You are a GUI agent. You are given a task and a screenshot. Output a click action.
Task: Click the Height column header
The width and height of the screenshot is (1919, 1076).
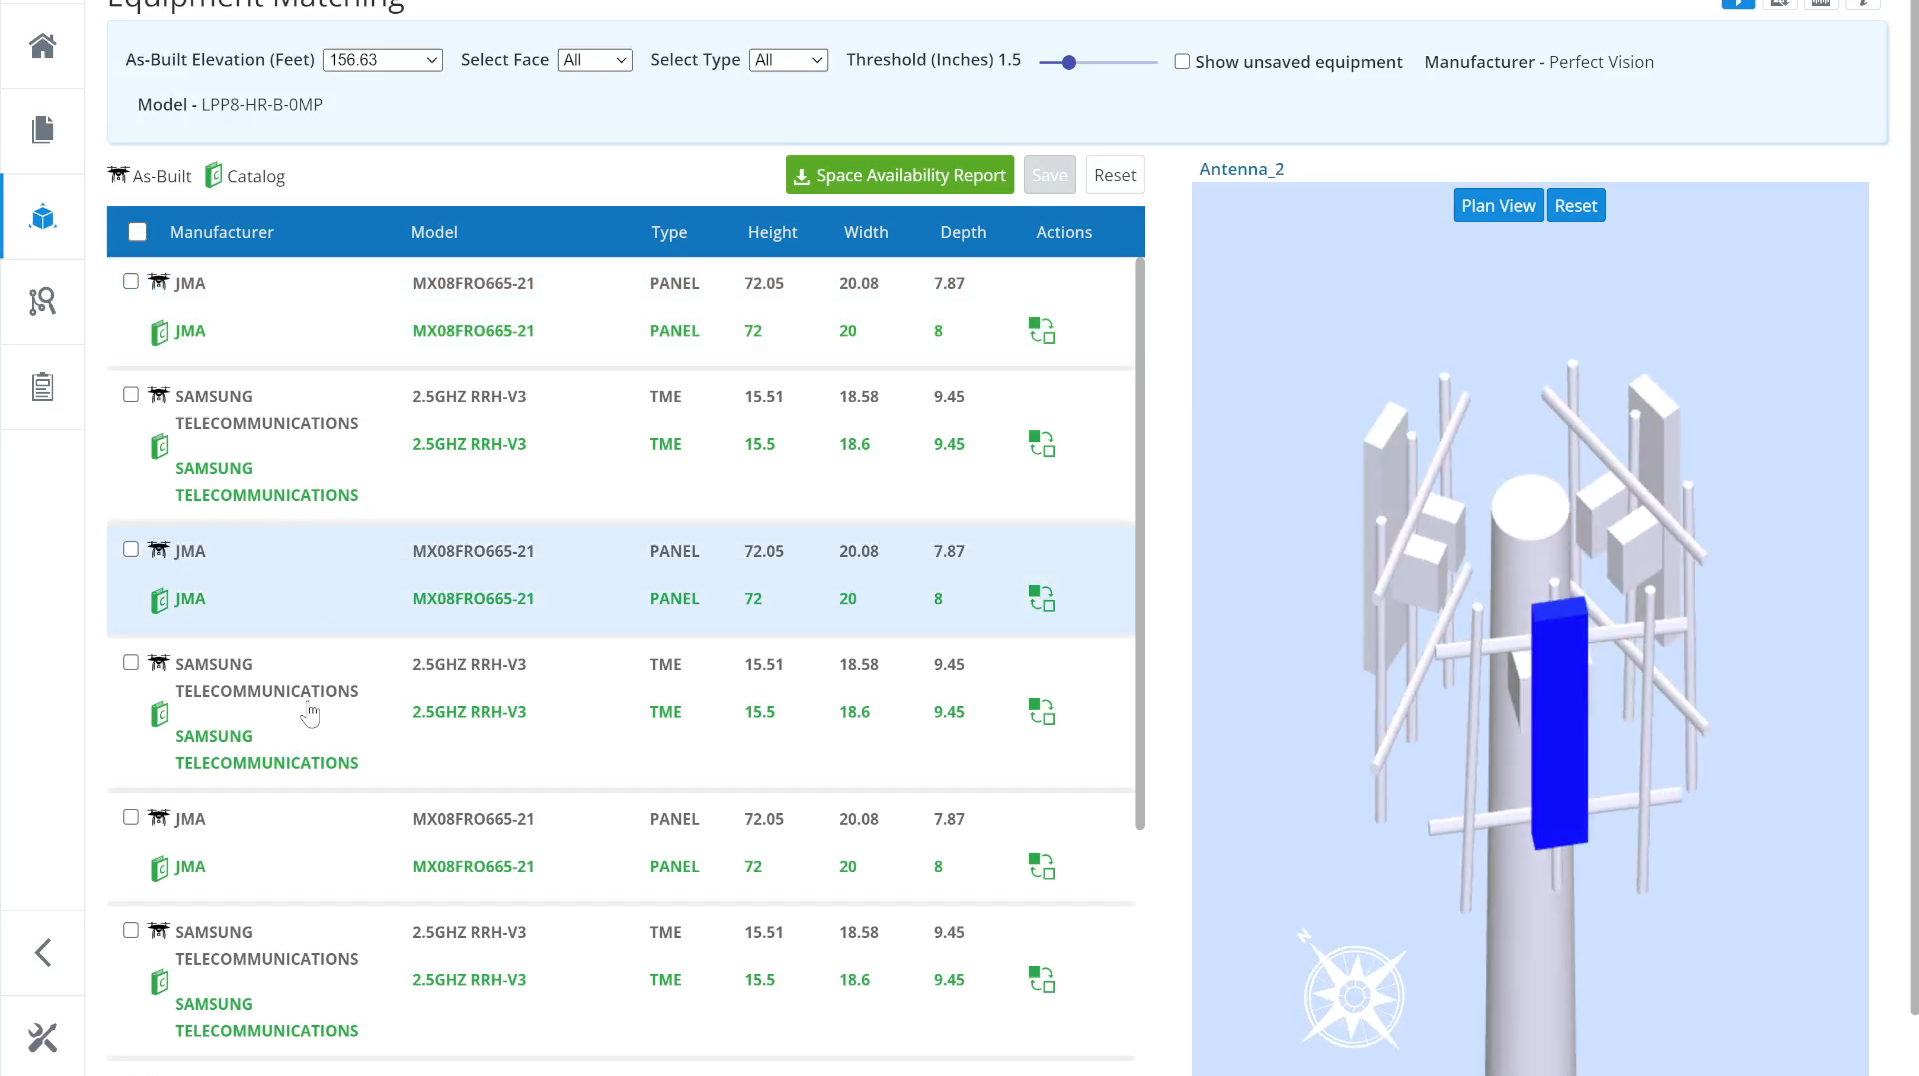[x=772, y=232]
